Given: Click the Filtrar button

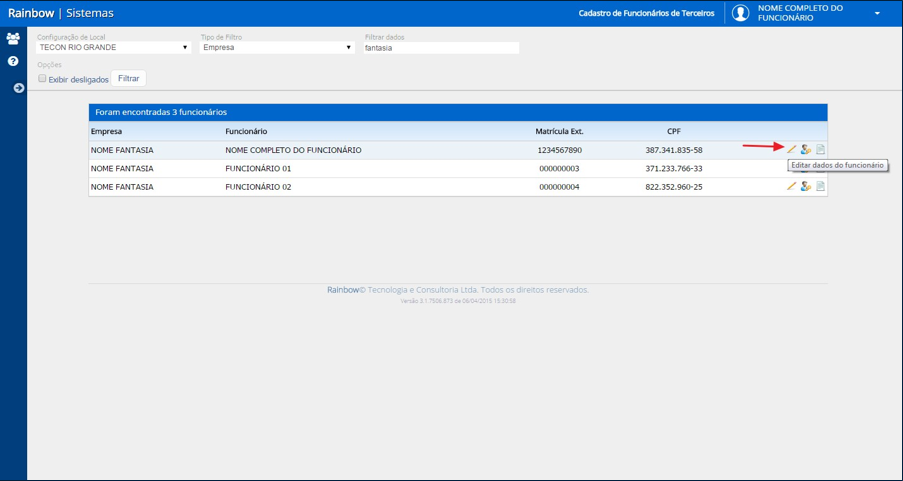Looking at the screenshot, I should tap(128, 78).
